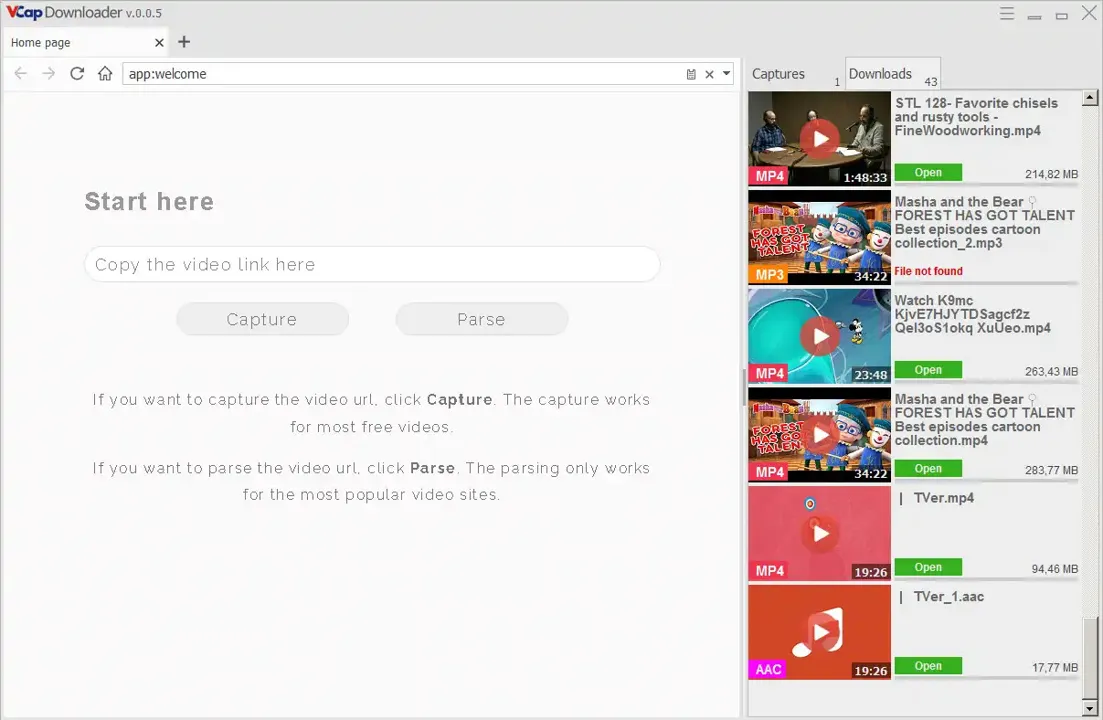Click the downloads list scrollbar thumb

[1090, 657]
